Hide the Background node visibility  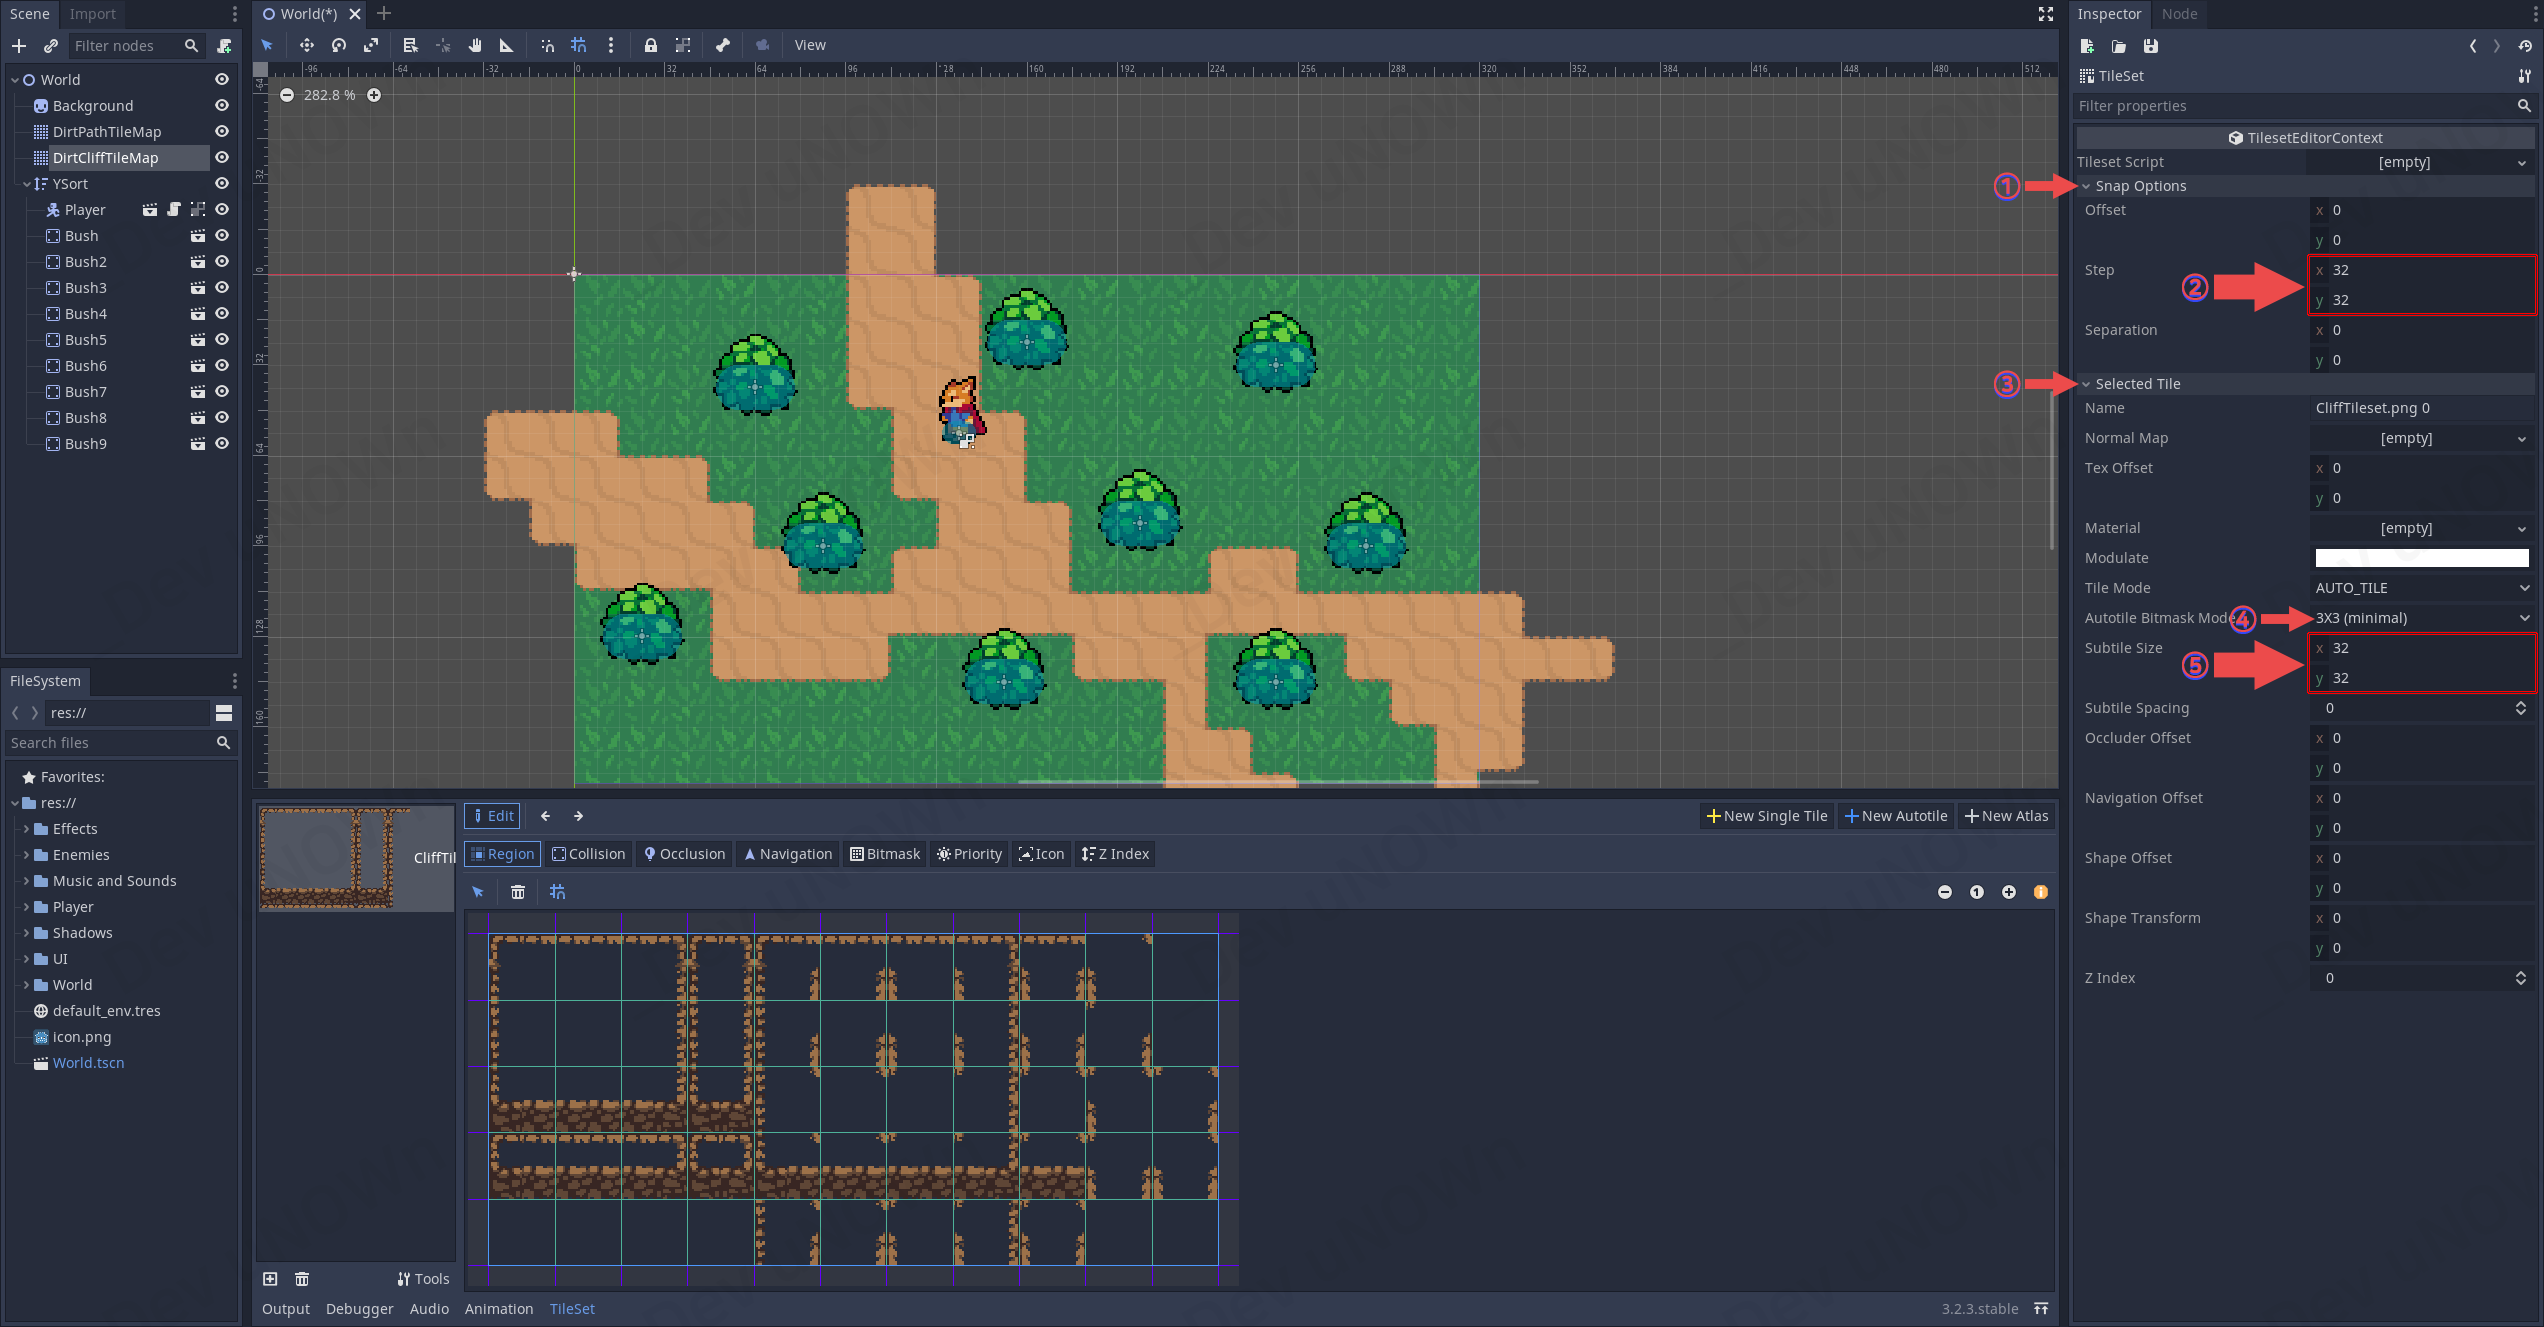tap(222, 105)
